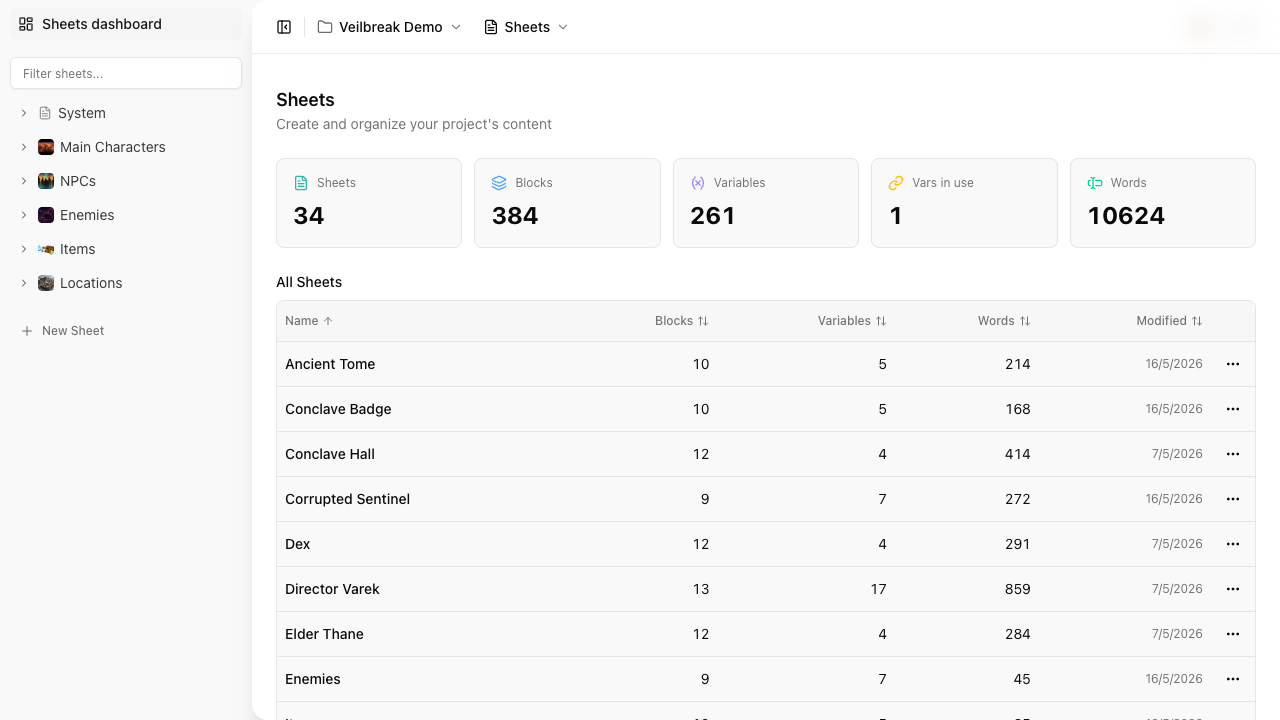Click the Vars in use stat card
This screenshot has height=720, width=1280.
point(964,203)
